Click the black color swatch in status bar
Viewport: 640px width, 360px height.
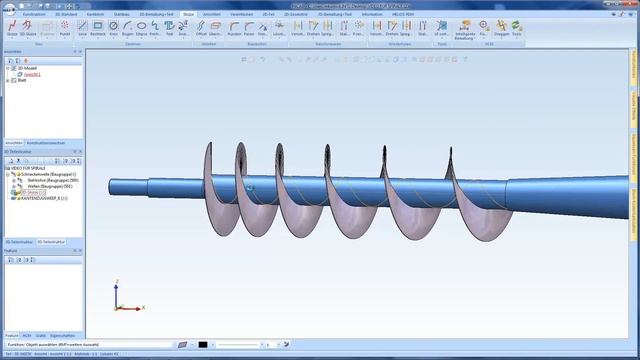(x=203, y=345)
